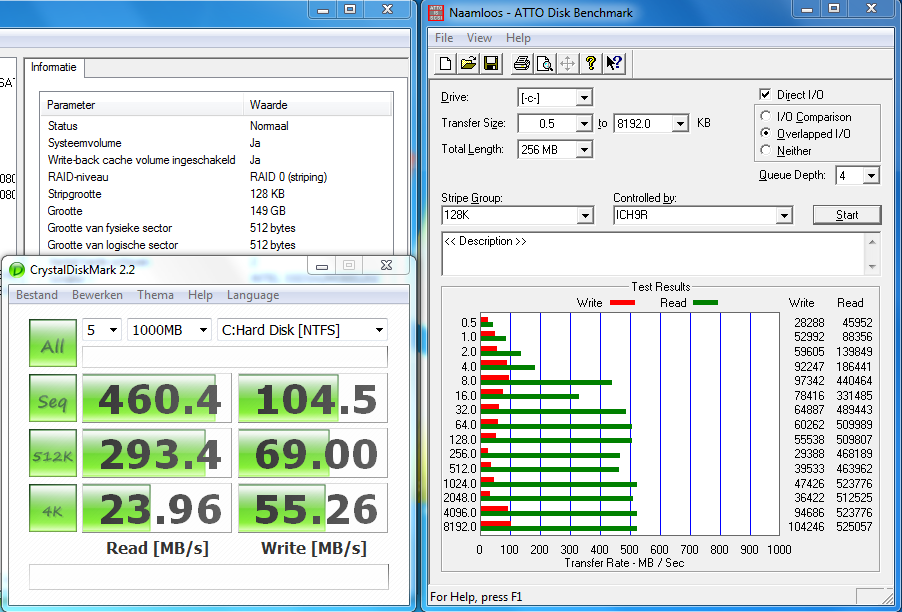Open the Help menu in ATTO Disk Benchmark
This screenshot has height=612, width=902.
(518, 38)
